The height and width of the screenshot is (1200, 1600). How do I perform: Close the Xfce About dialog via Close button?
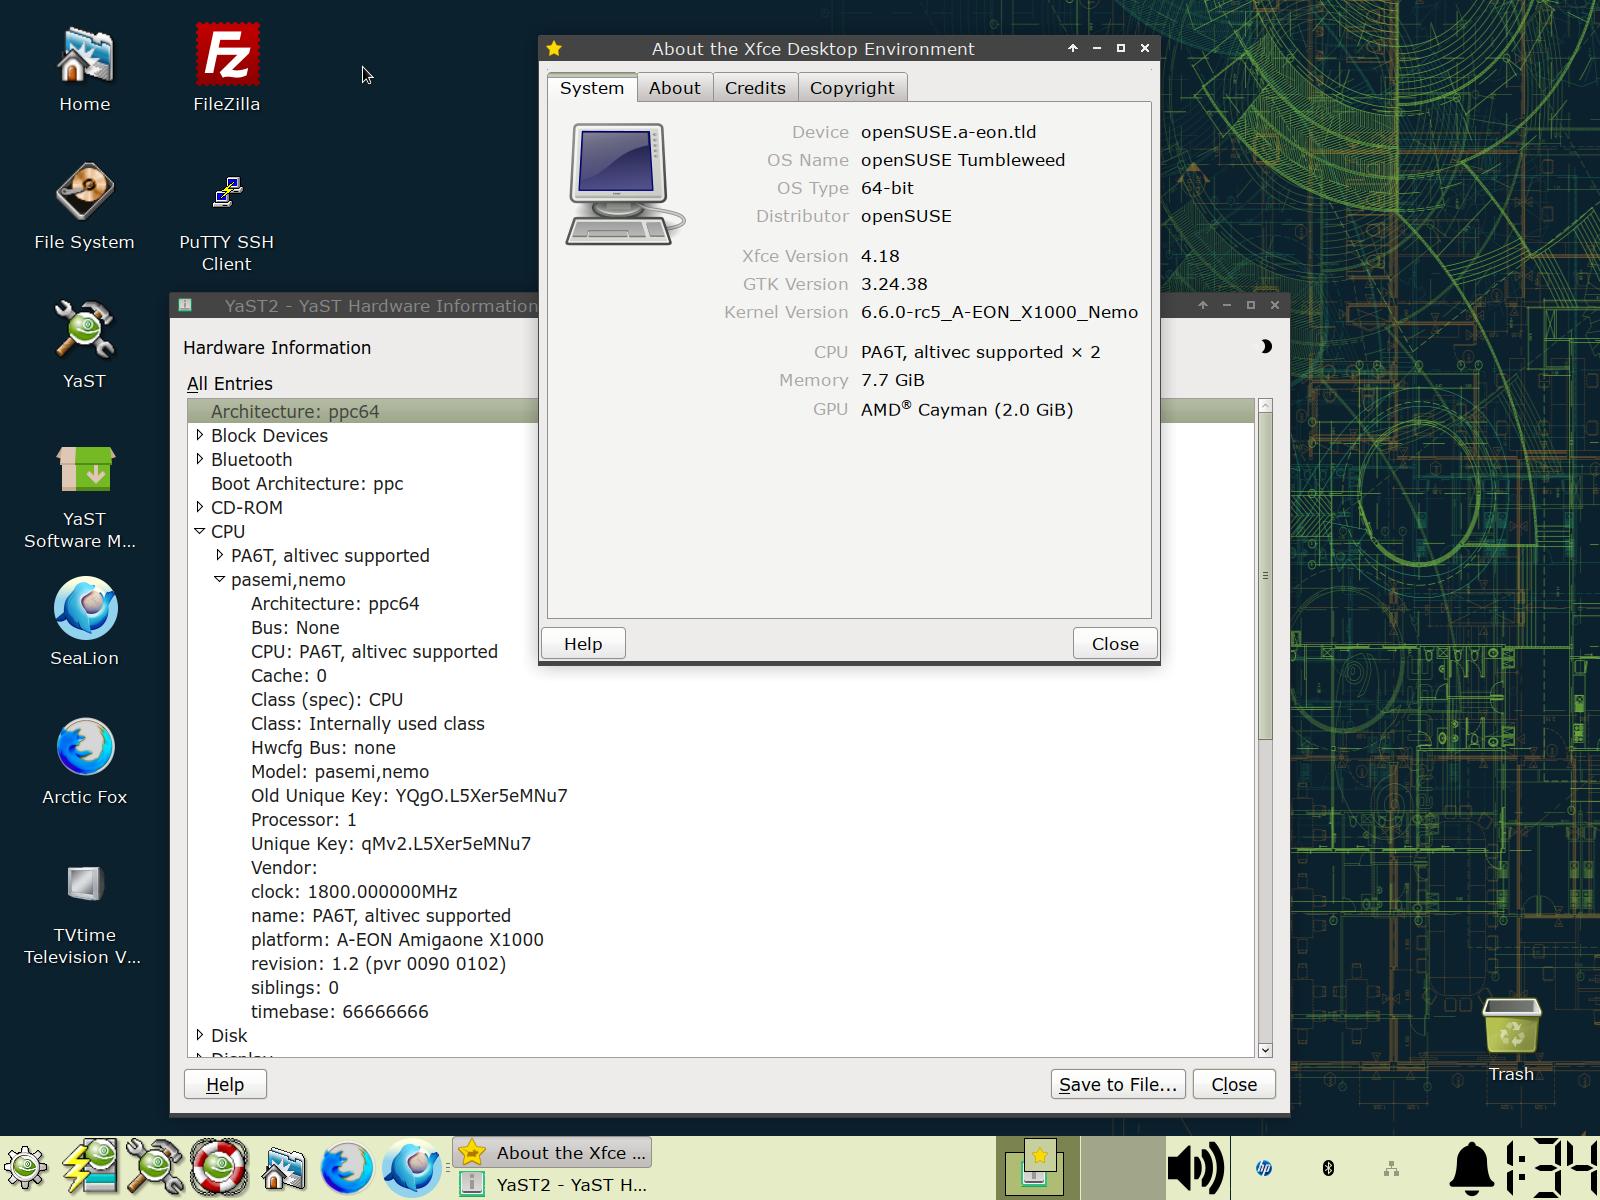[x=1115, y=644]
